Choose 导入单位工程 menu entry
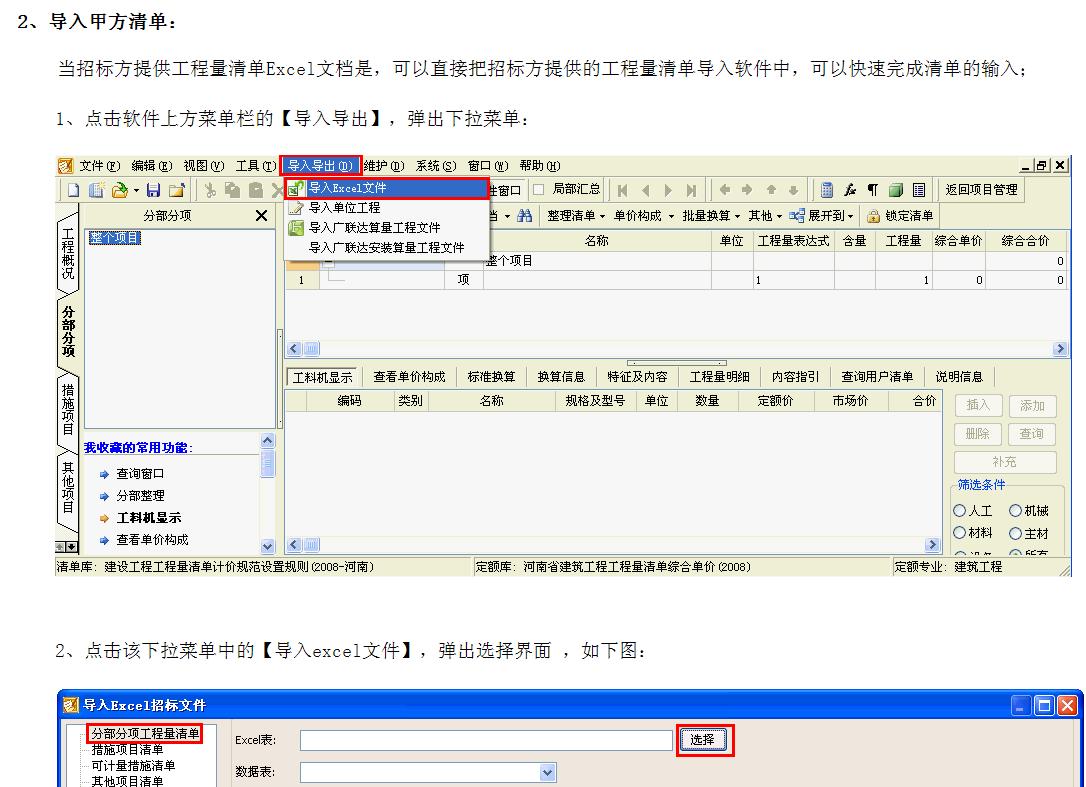Image resolution: width=1086 pixels, height=787 pixels. pos(386,208)
